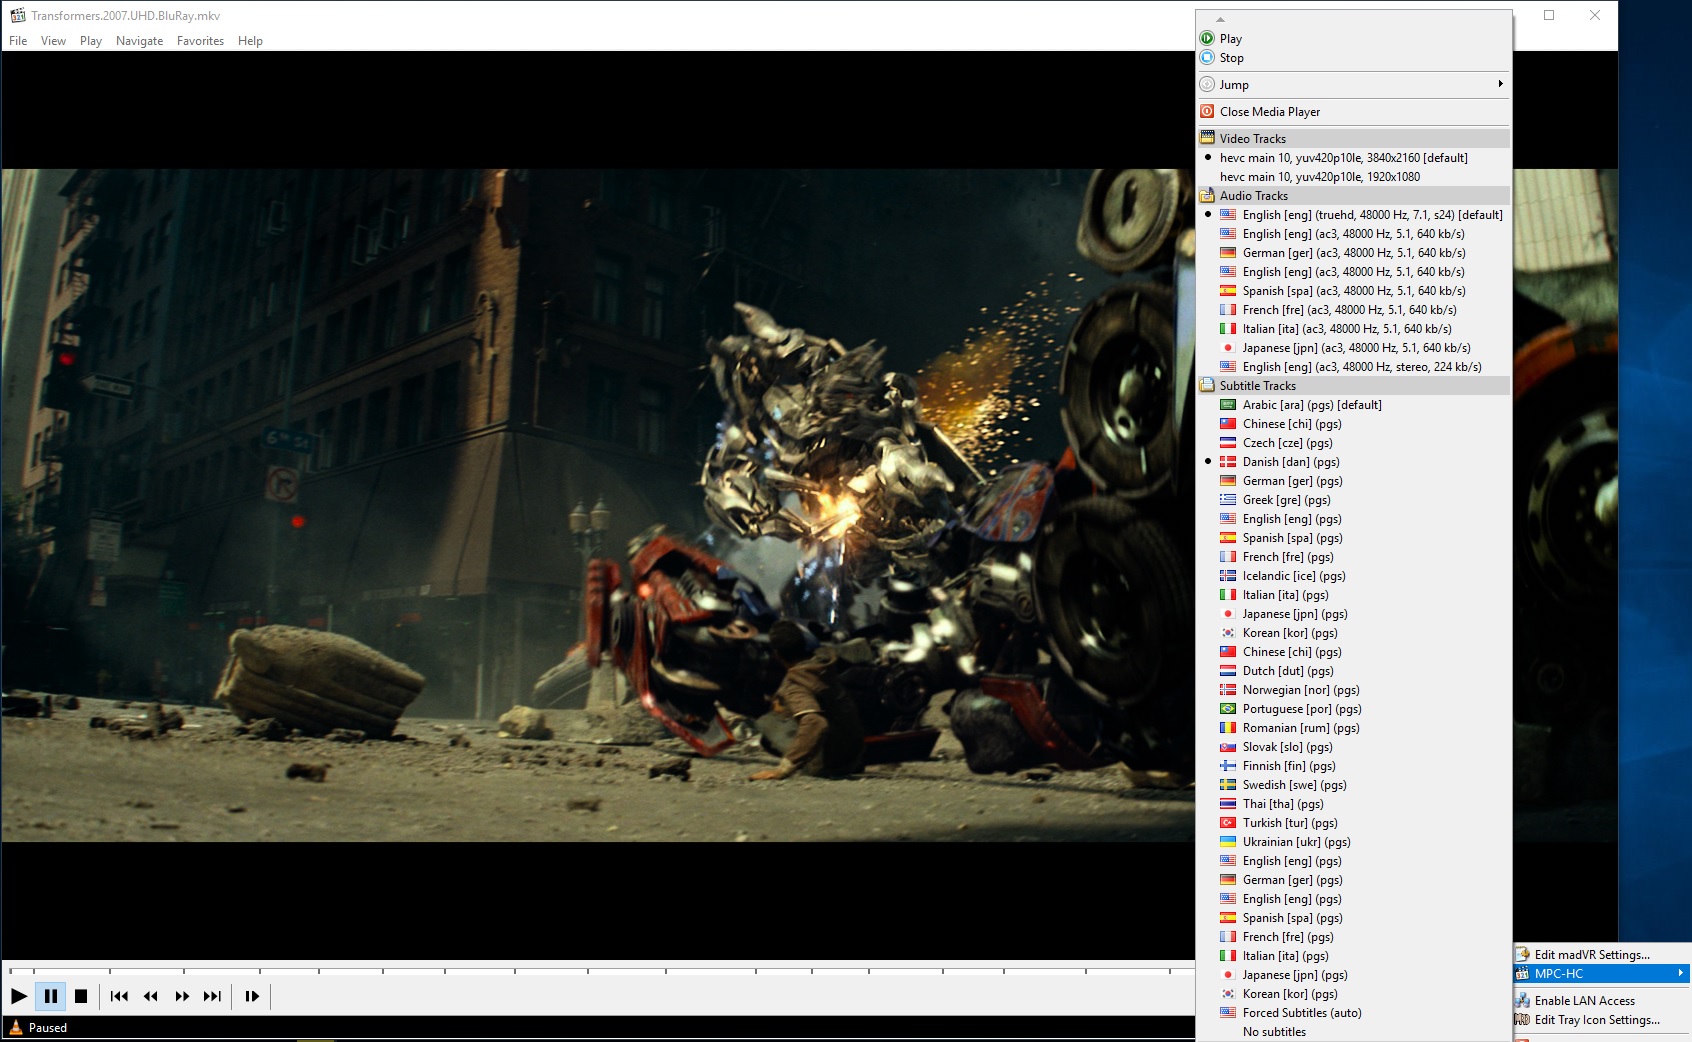
Task: Choose Play in the popup menu
Action: [x=1354, y=39]
